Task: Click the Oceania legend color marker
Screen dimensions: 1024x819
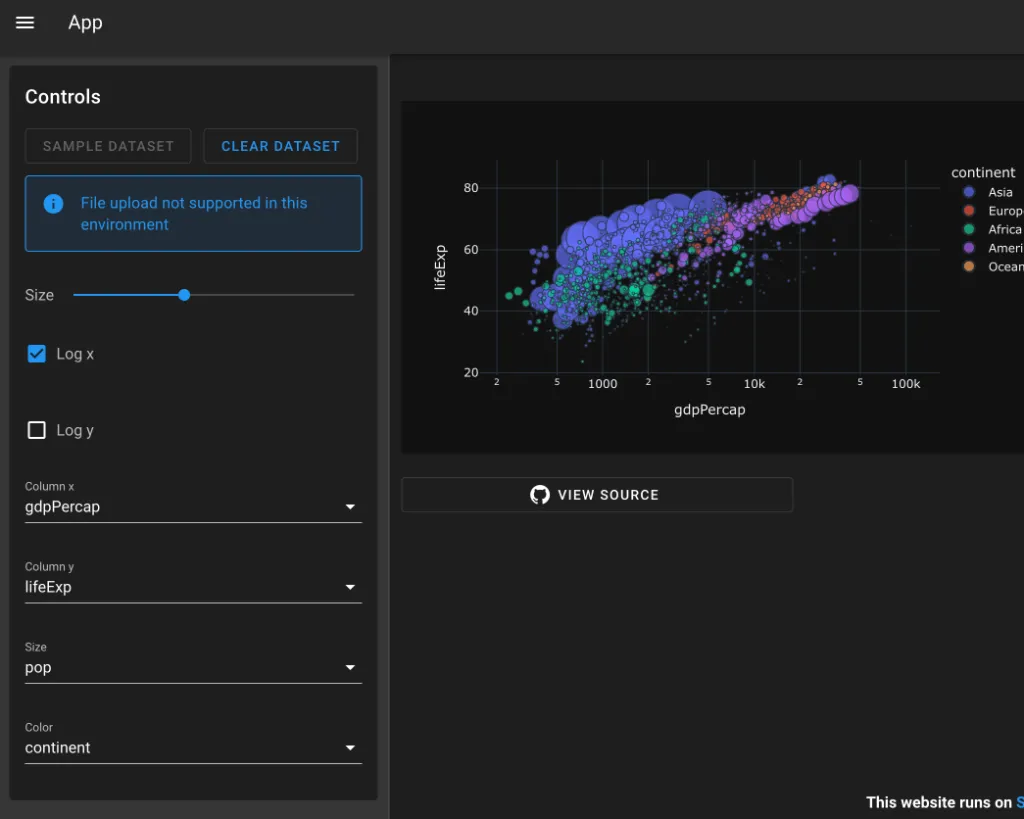Action: tap(968, 266)
